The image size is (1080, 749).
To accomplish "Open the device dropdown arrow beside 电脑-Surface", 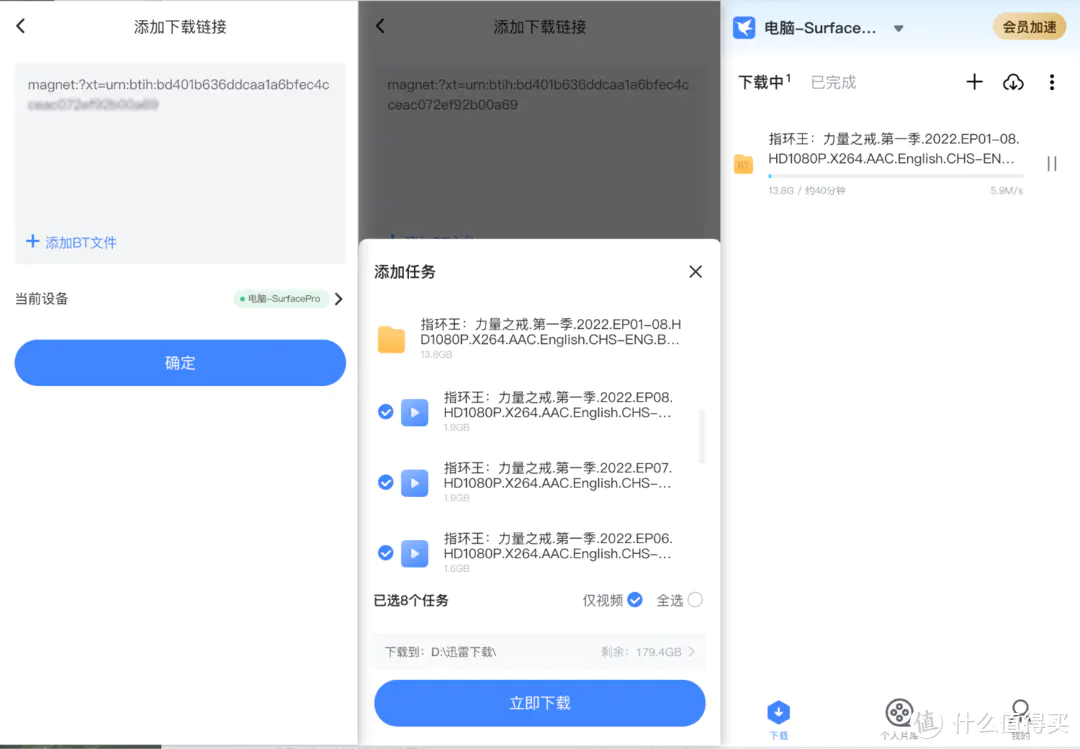I will [898, 28].
